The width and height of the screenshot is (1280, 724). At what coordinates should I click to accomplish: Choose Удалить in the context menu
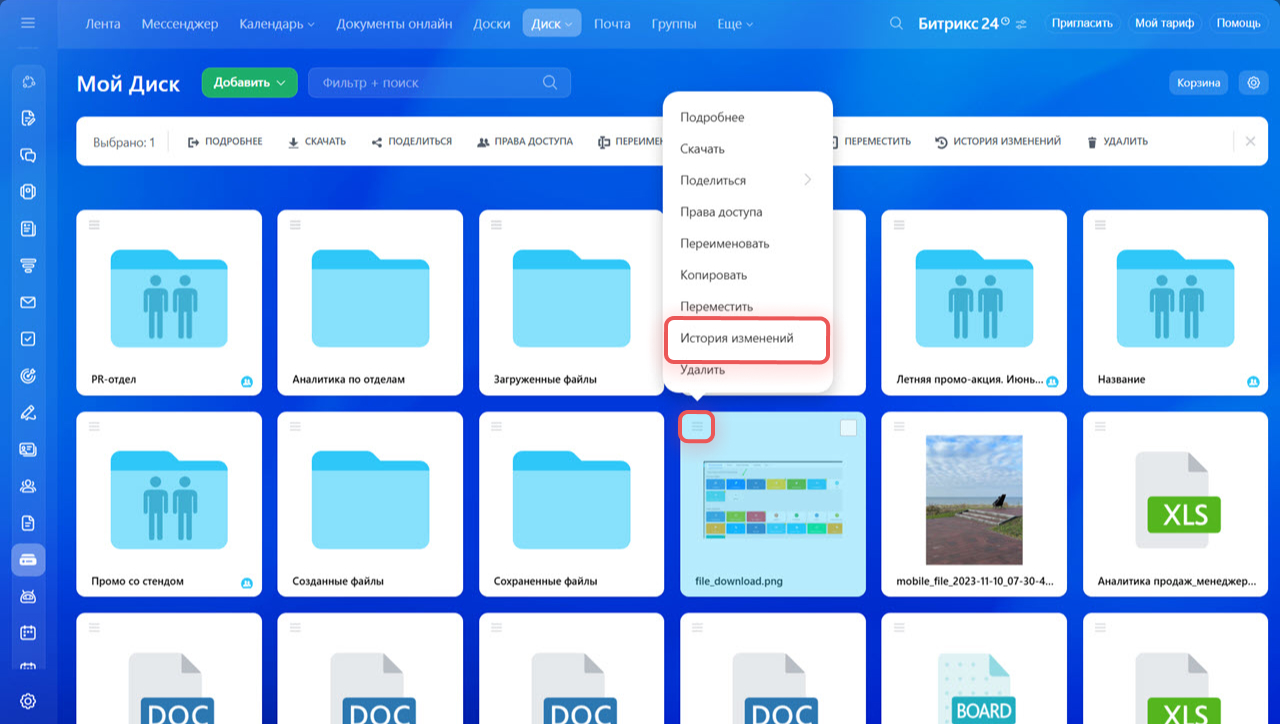click(747, 370)
